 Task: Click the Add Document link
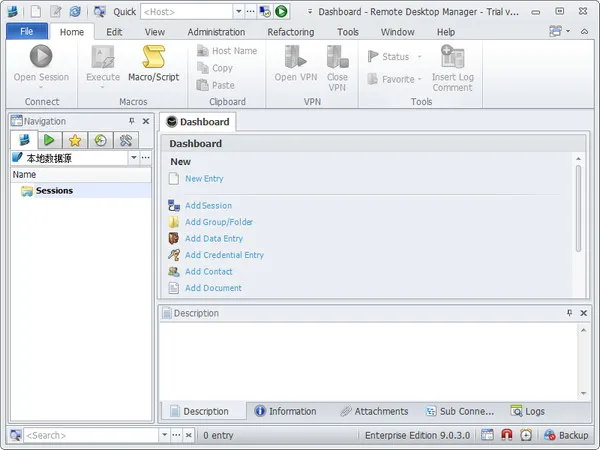tap(213, 288)
